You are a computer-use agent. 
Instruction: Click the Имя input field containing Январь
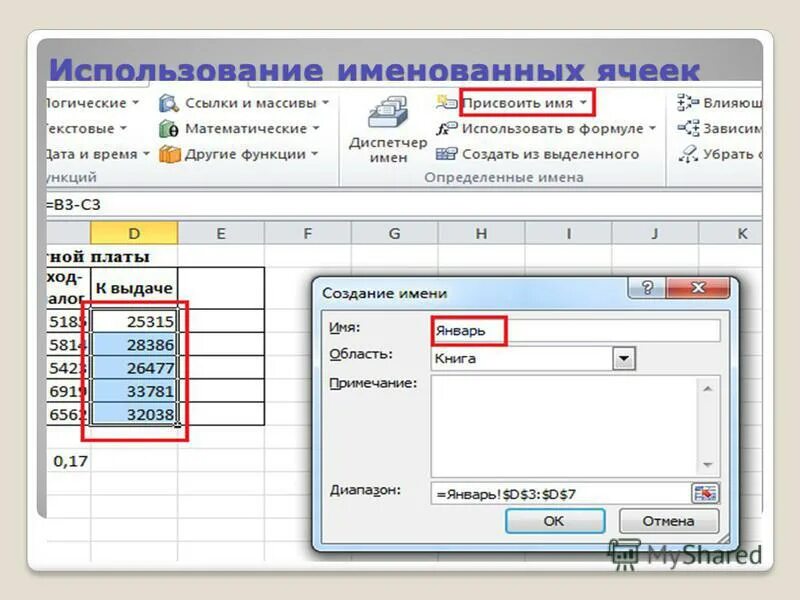coord(576,331)
